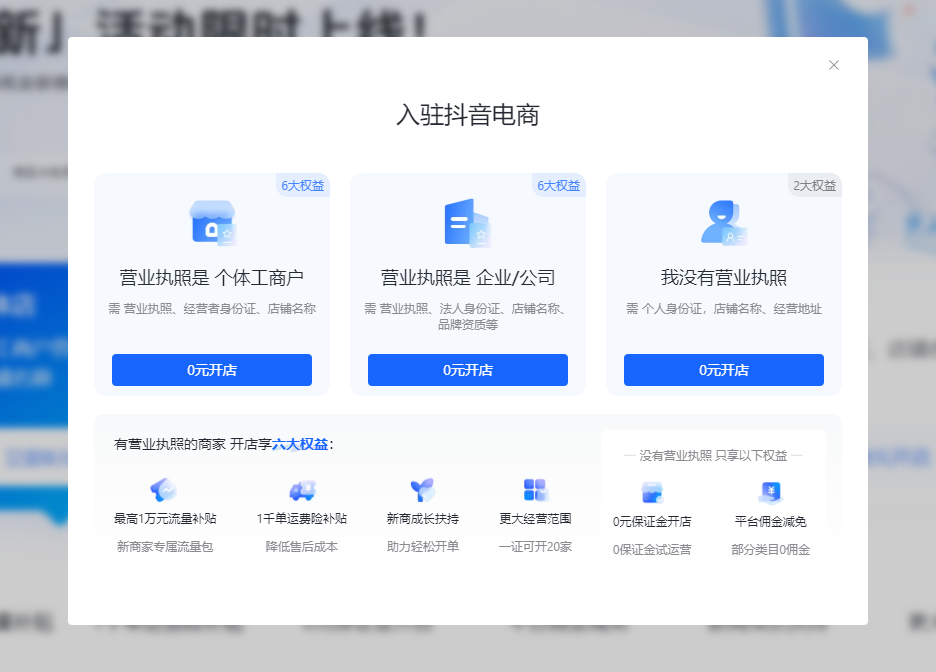Select the 我没有营业执照 card title
Viewport: 936px width, 672px height.
724,278
